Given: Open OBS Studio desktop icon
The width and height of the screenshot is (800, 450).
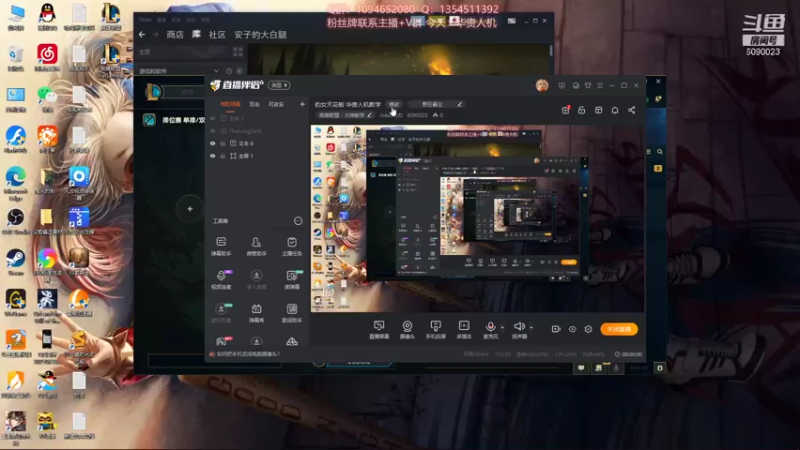Looking at the screenshot, I should coord(16,221).
